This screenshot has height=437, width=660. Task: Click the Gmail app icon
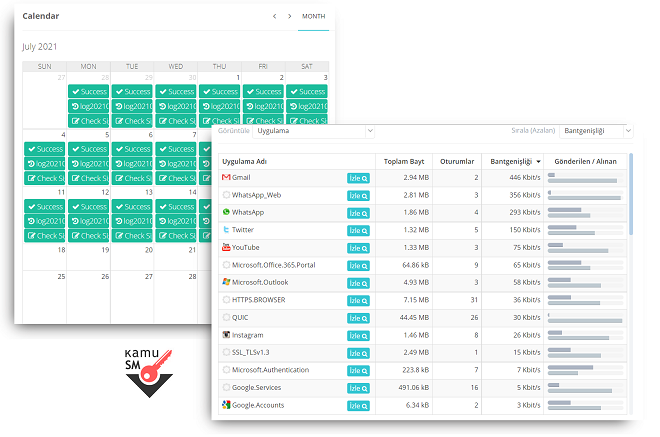tap(226, 177)
